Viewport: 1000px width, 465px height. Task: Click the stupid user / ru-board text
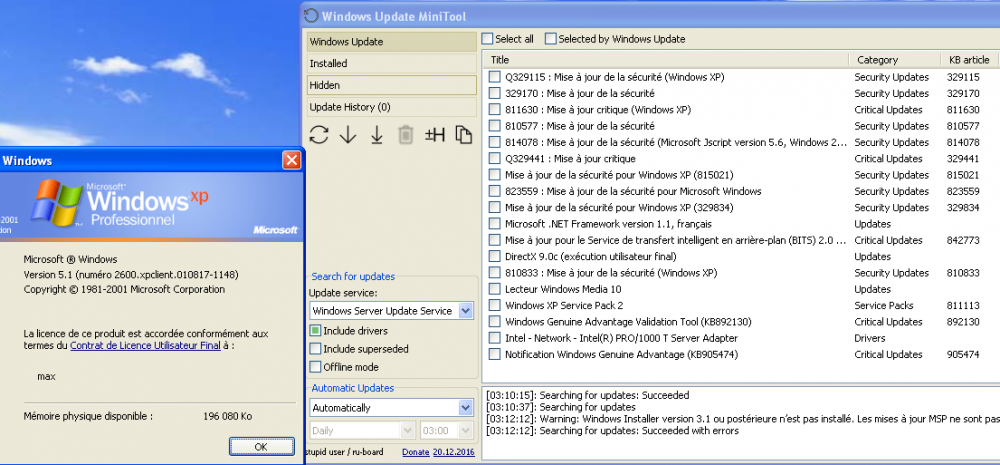(x=345, y=452)
